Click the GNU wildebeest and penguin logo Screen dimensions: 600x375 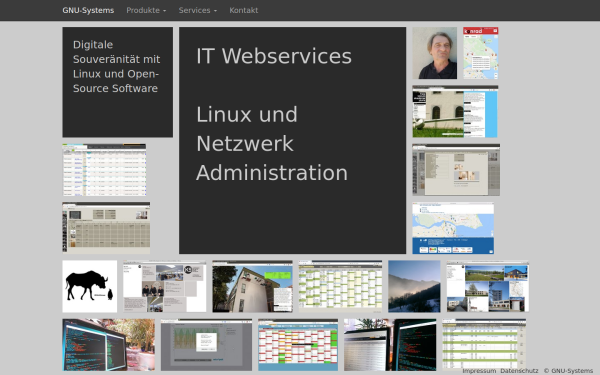[x=90, y=286]
